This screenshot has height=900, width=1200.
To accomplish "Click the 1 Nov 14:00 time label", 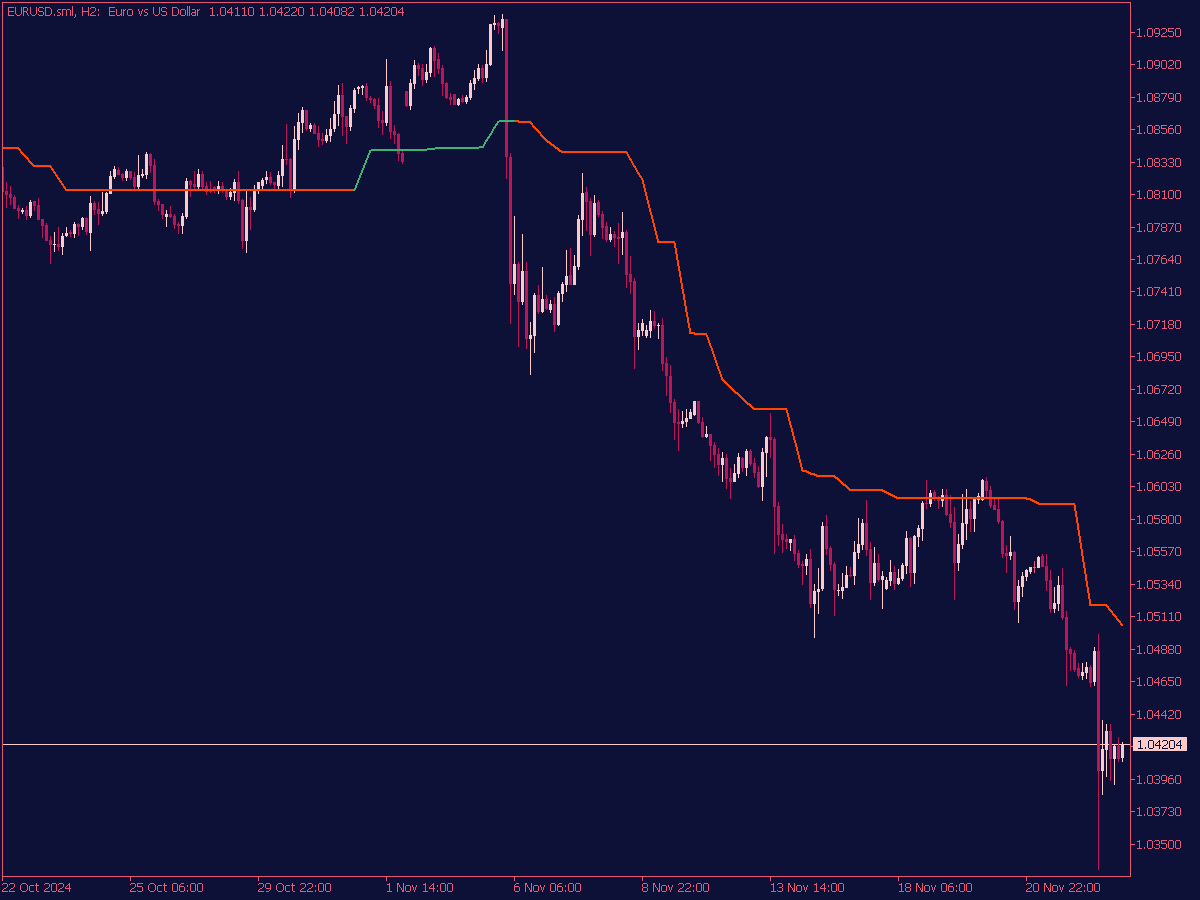I will pos(420,887).
